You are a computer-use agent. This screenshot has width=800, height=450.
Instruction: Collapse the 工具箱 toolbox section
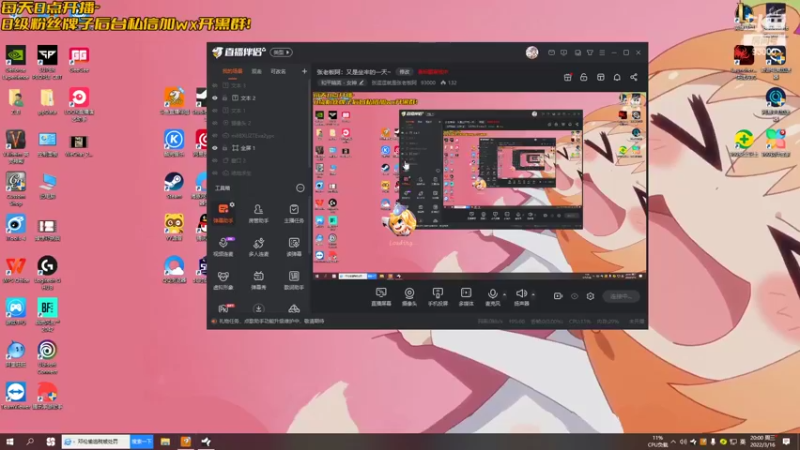[300, 188]
